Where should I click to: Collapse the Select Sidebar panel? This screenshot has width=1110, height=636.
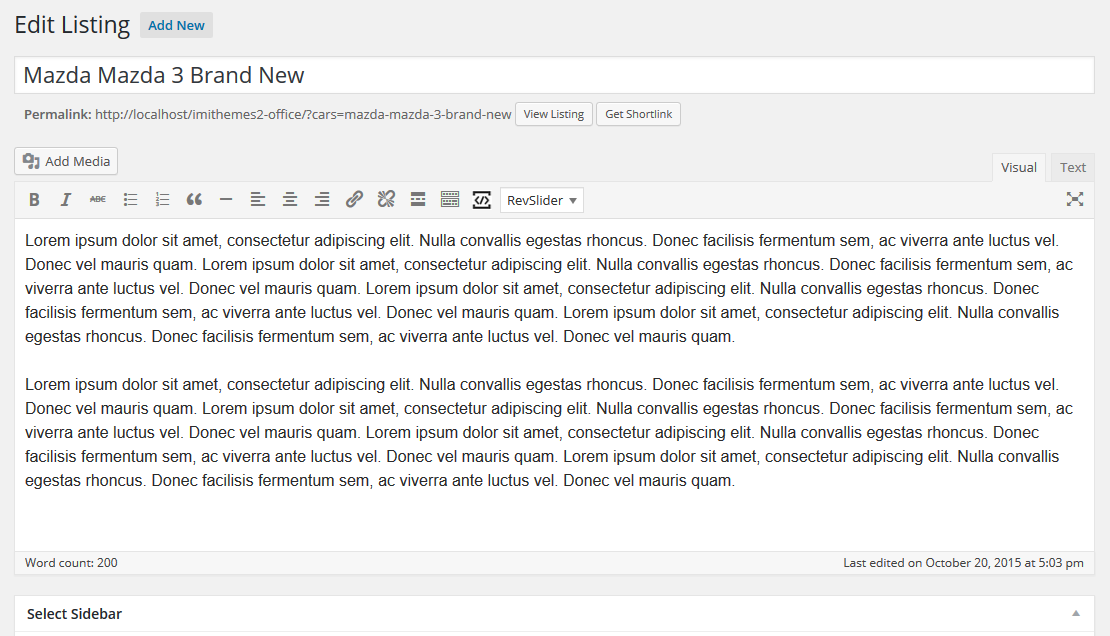(1075, 613)
